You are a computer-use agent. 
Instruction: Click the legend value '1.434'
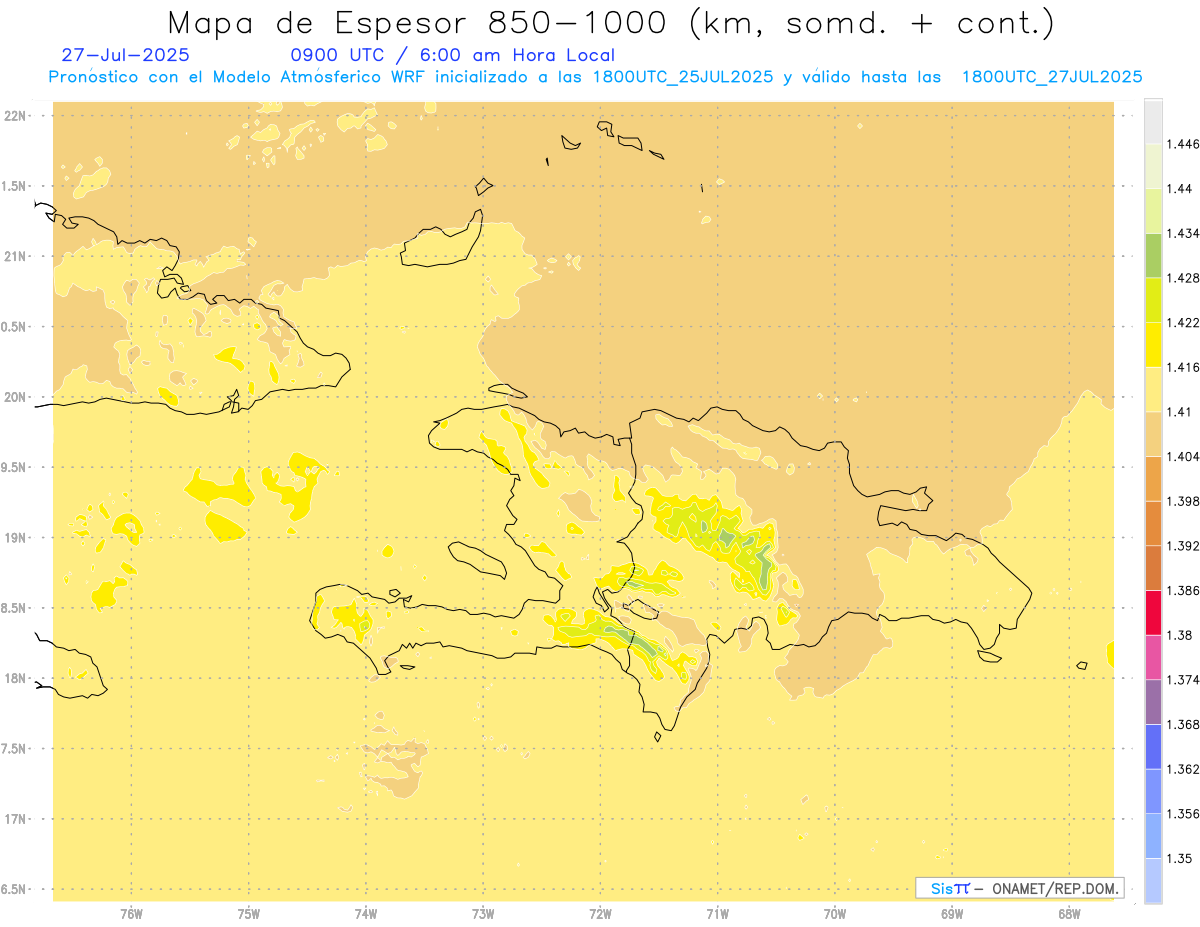coord(1183,233)
